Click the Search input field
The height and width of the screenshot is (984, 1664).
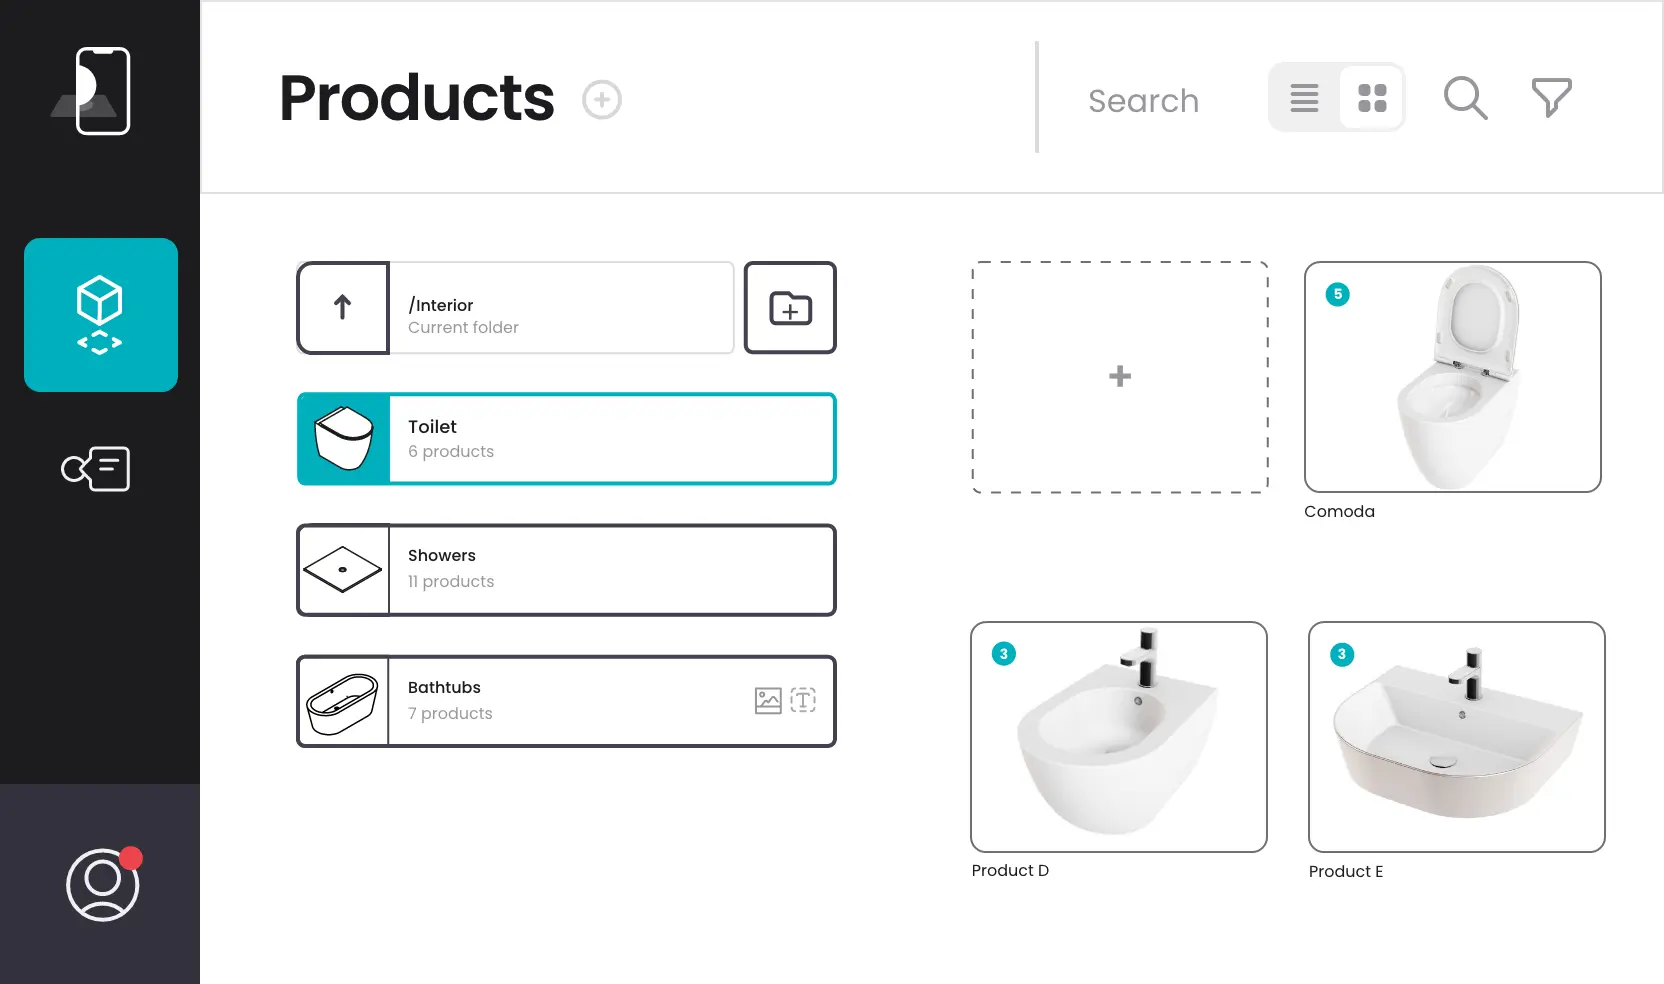click(x=1144, y=100)
